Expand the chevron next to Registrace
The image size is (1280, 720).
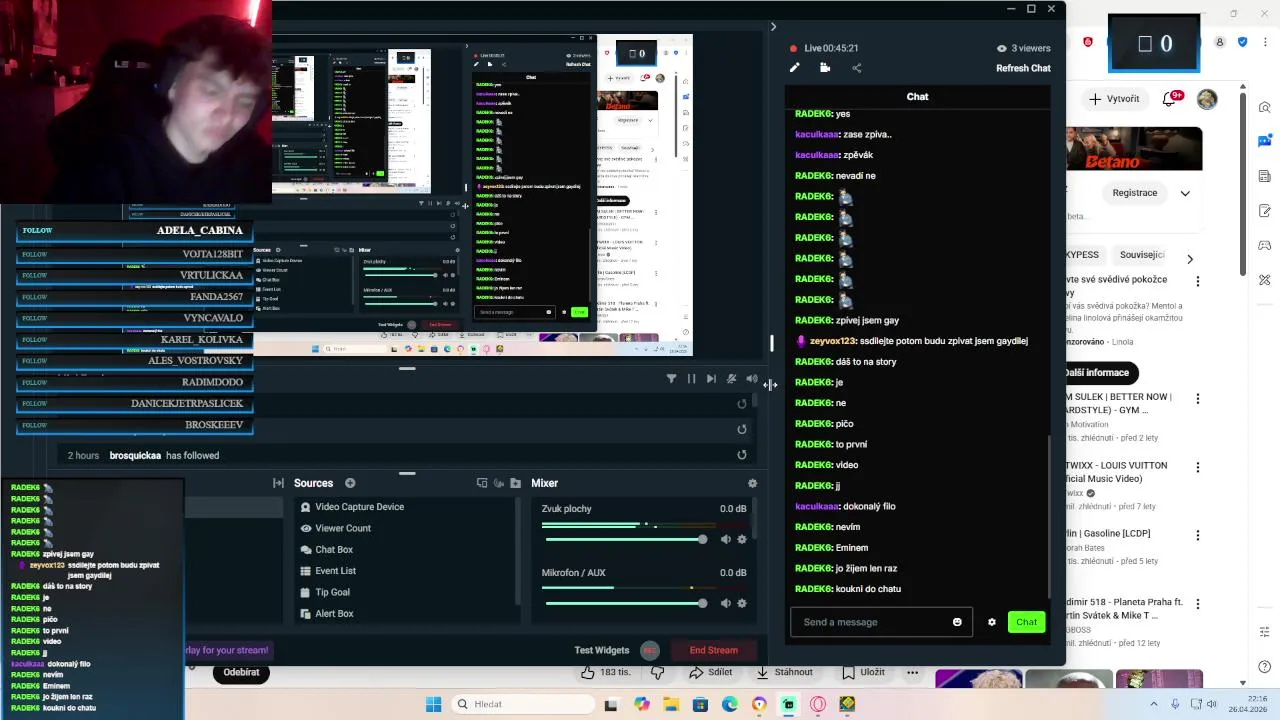[1185, 193]
